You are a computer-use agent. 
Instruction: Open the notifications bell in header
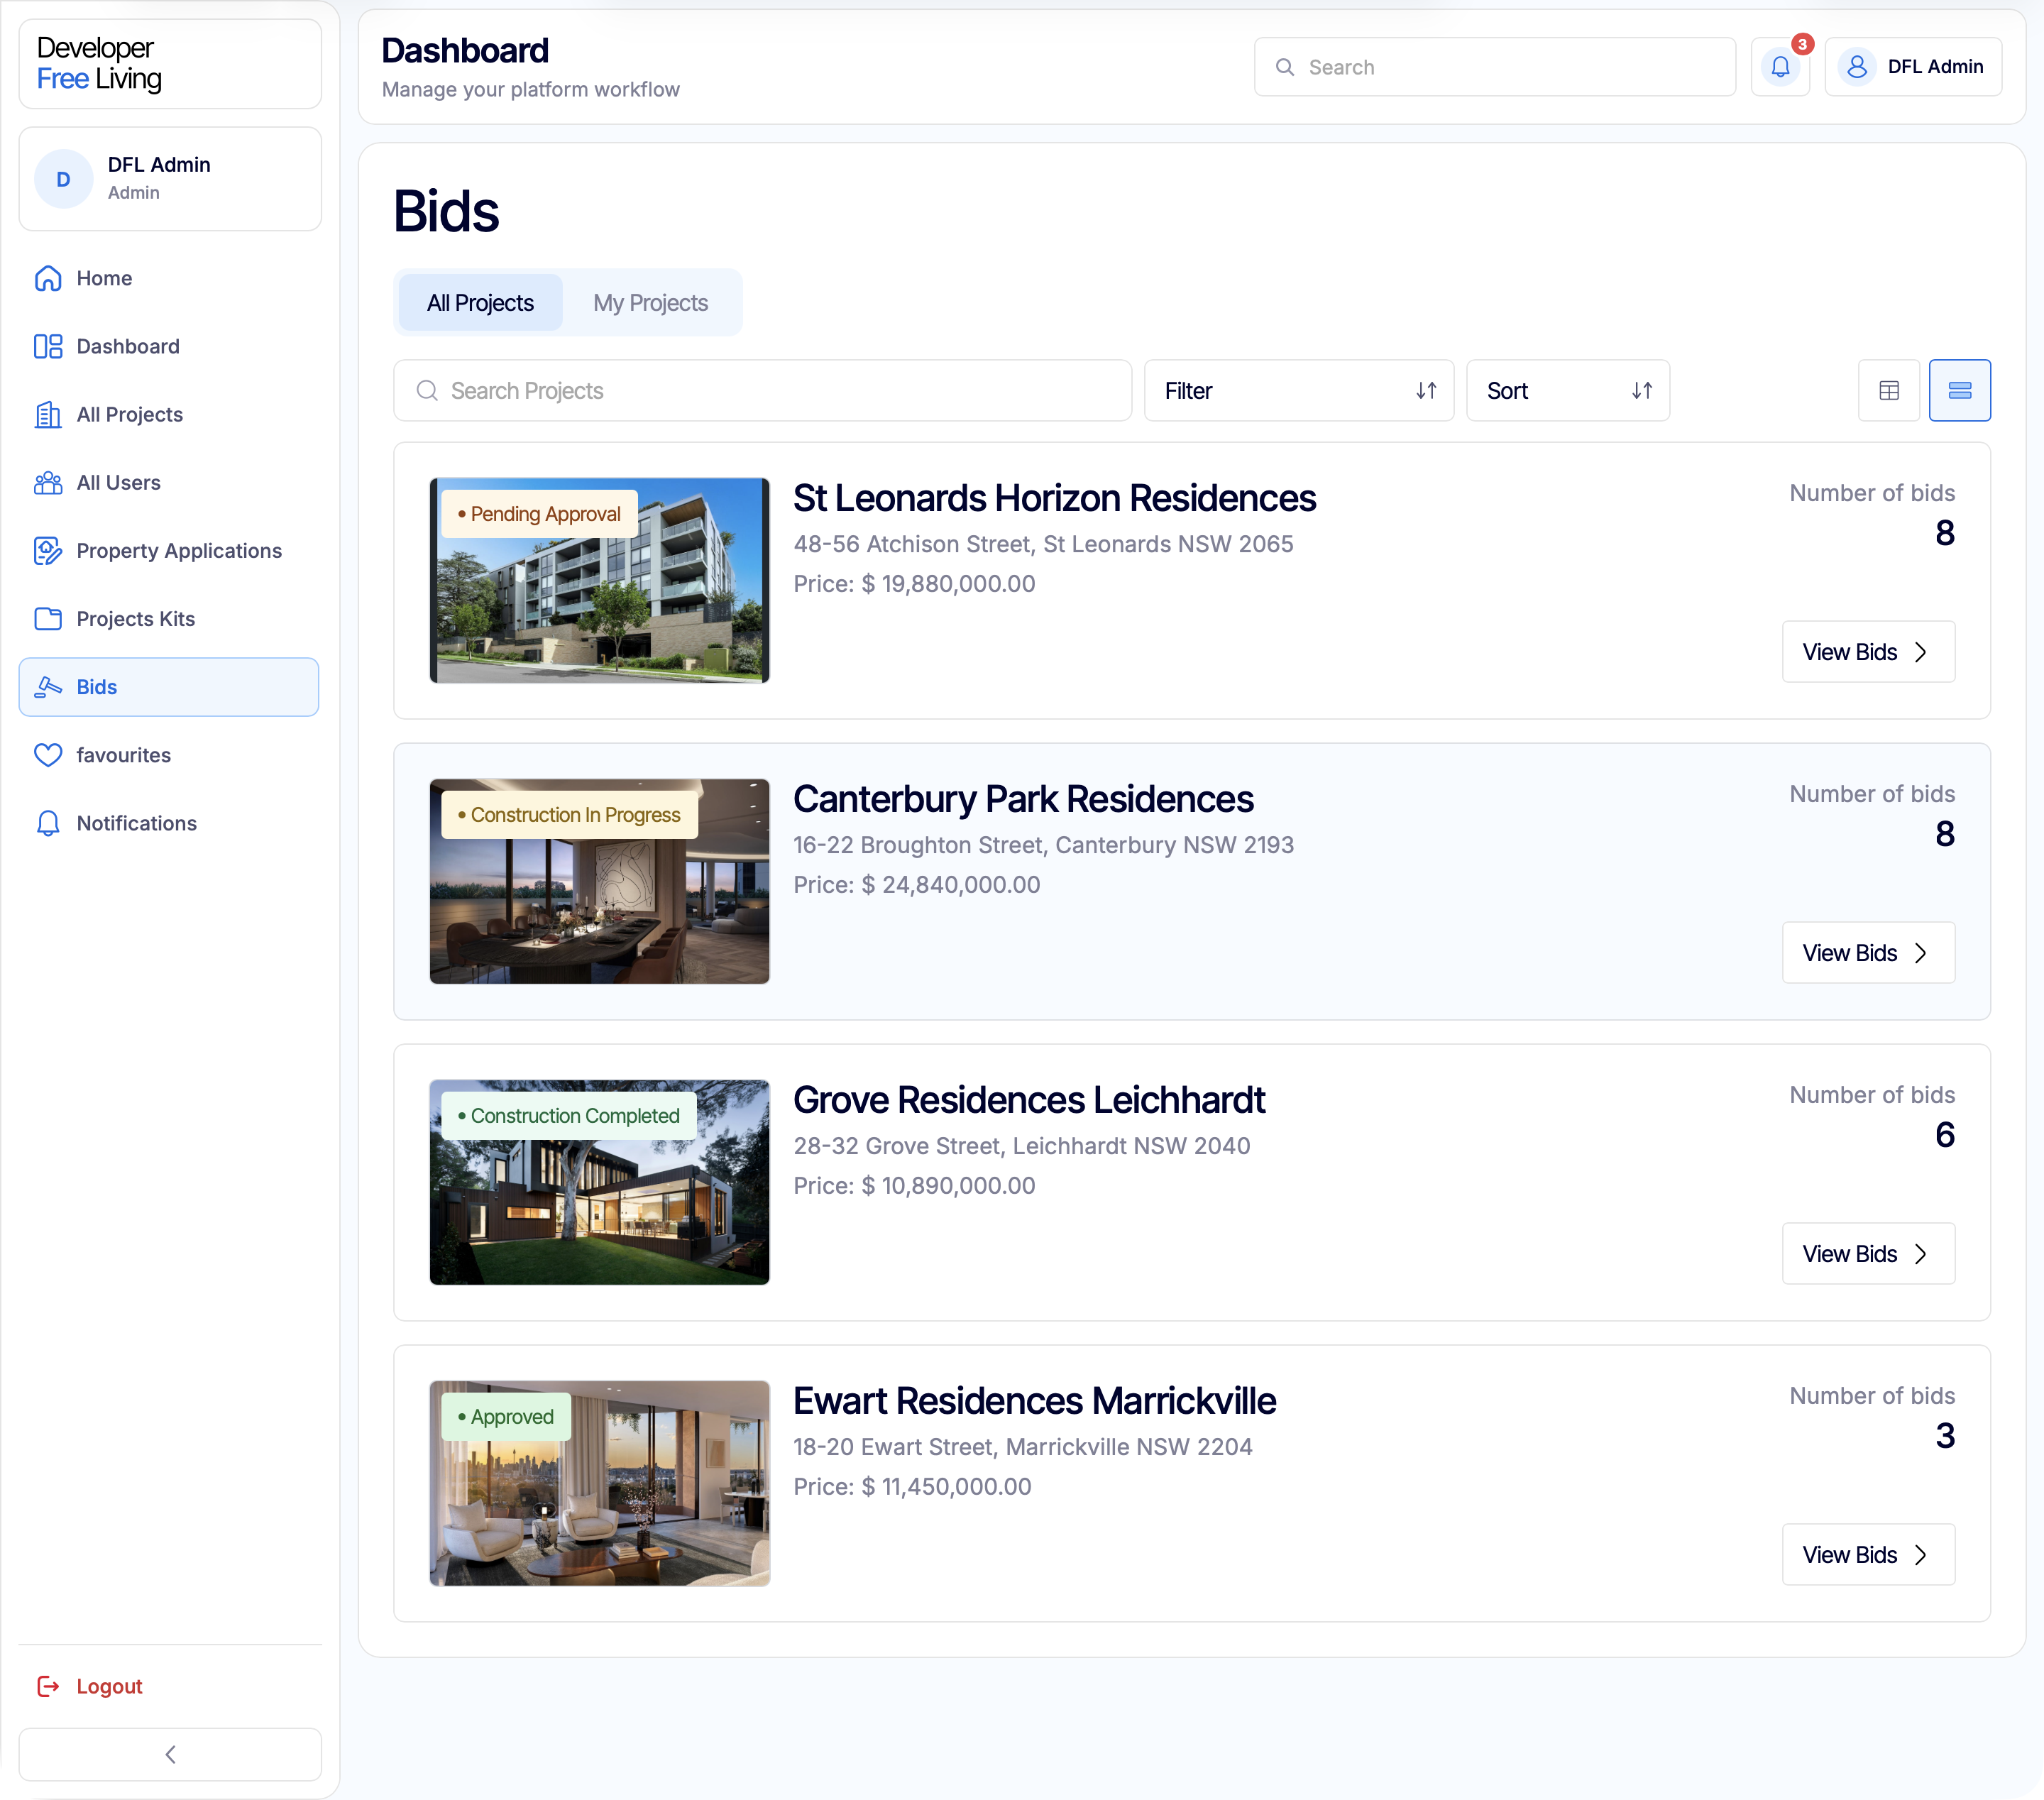(x=1780, y=67)
